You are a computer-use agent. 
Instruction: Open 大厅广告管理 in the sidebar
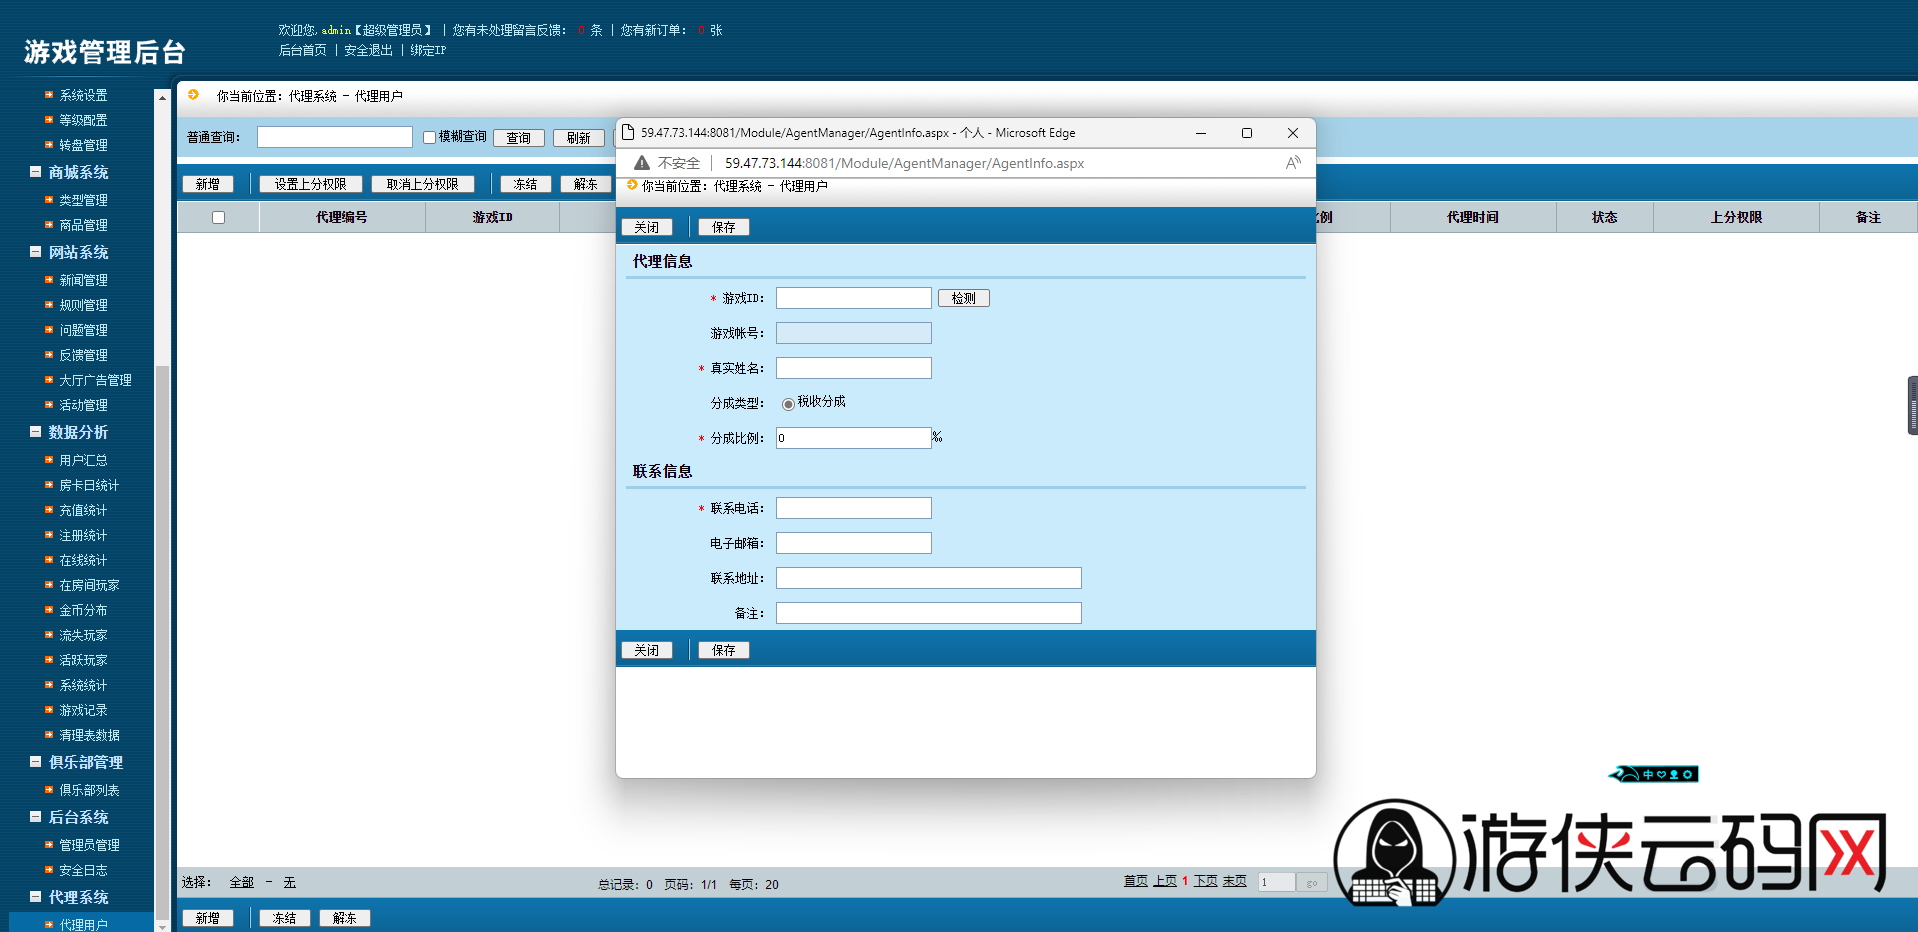(95, 380)
